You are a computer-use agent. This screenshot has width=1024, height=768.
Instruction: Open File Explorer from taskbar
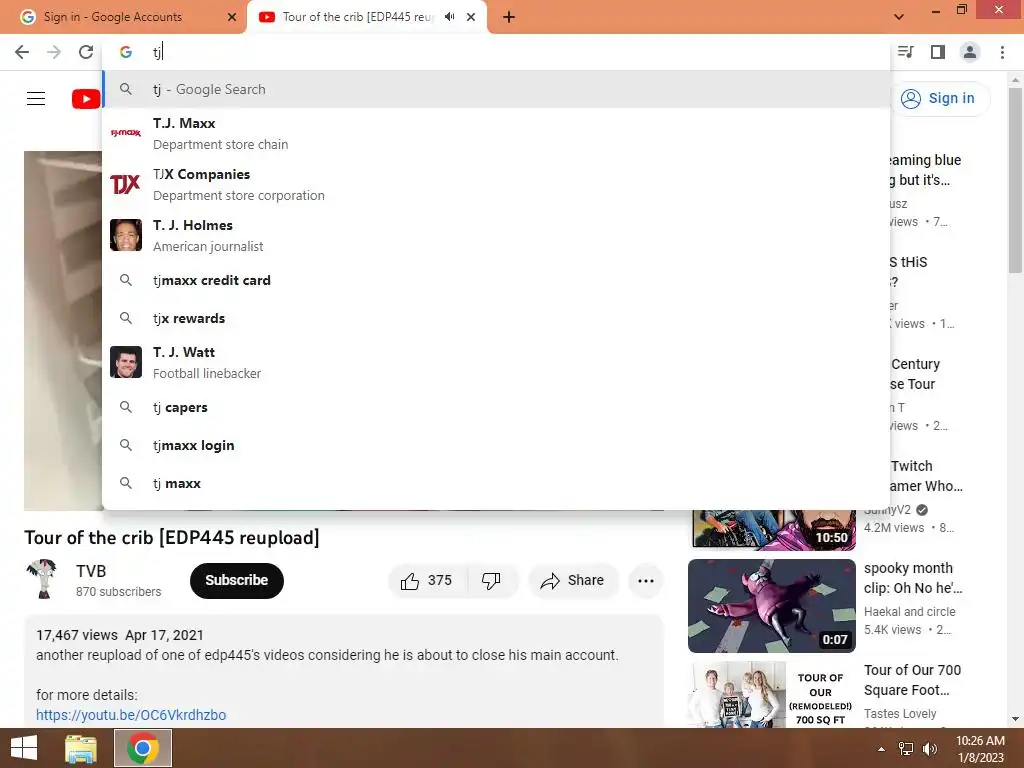pyautogui.click(x=81, y=748)
